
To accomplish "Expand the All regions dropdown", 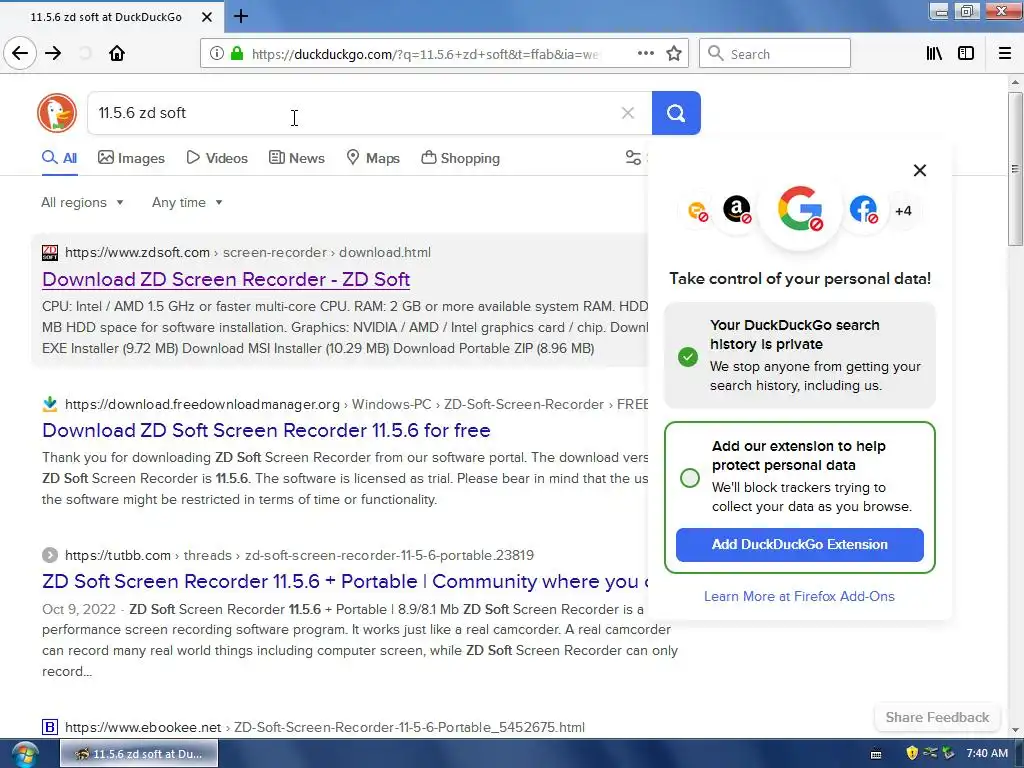I will [x=82, y=202].
